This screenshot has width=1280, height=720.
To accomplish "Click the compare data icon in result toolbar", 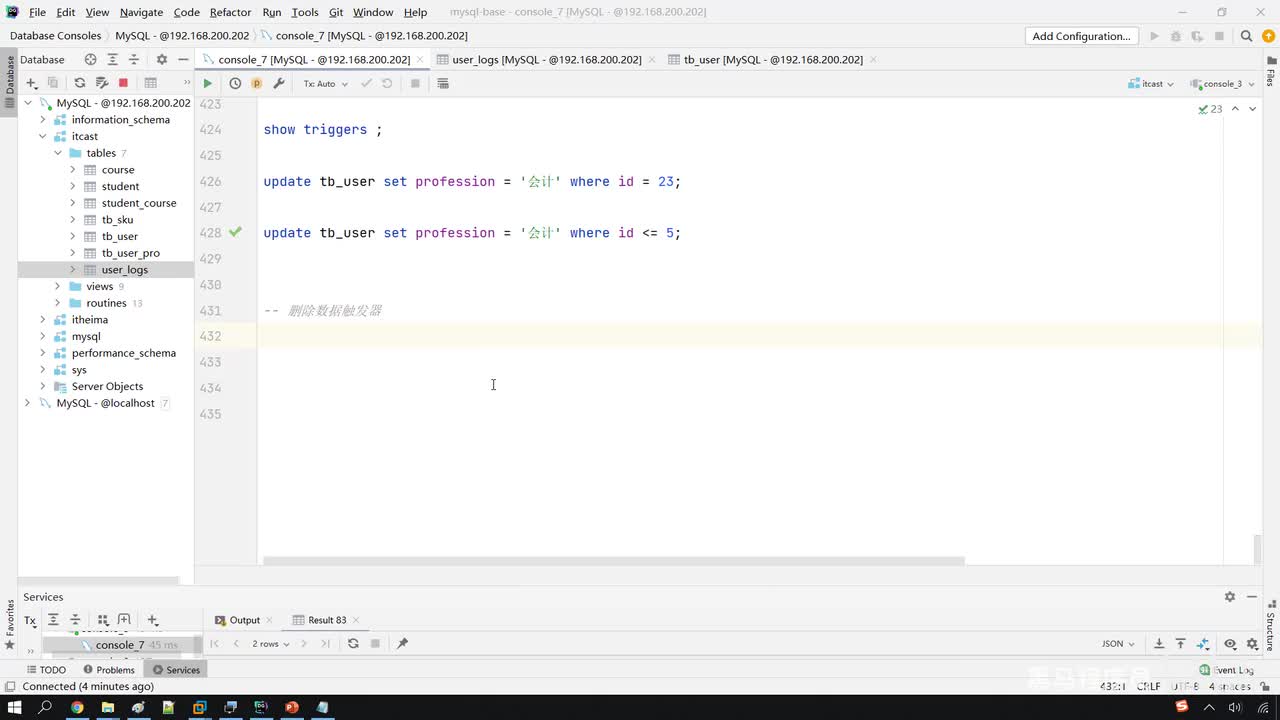I will [1203, 644].
